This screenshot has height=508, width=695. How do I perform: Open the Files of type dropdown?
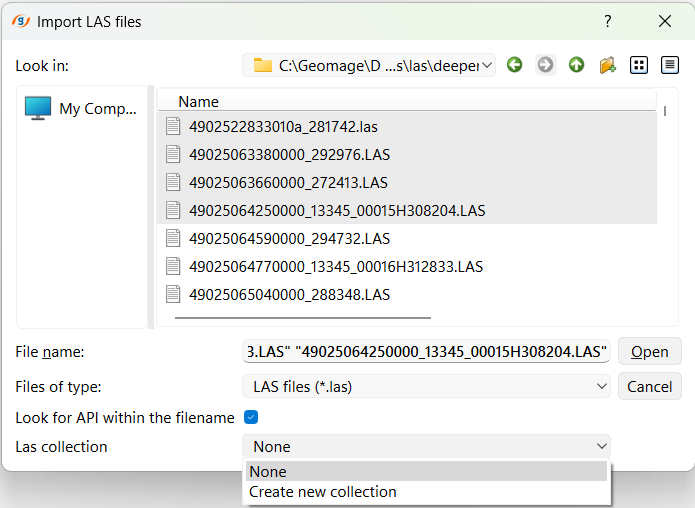click(x=426, y=387)
